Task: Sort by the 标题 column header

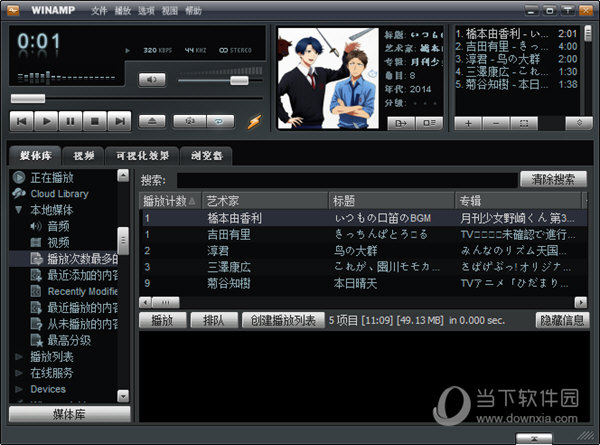Action: [x=391, y=200]
